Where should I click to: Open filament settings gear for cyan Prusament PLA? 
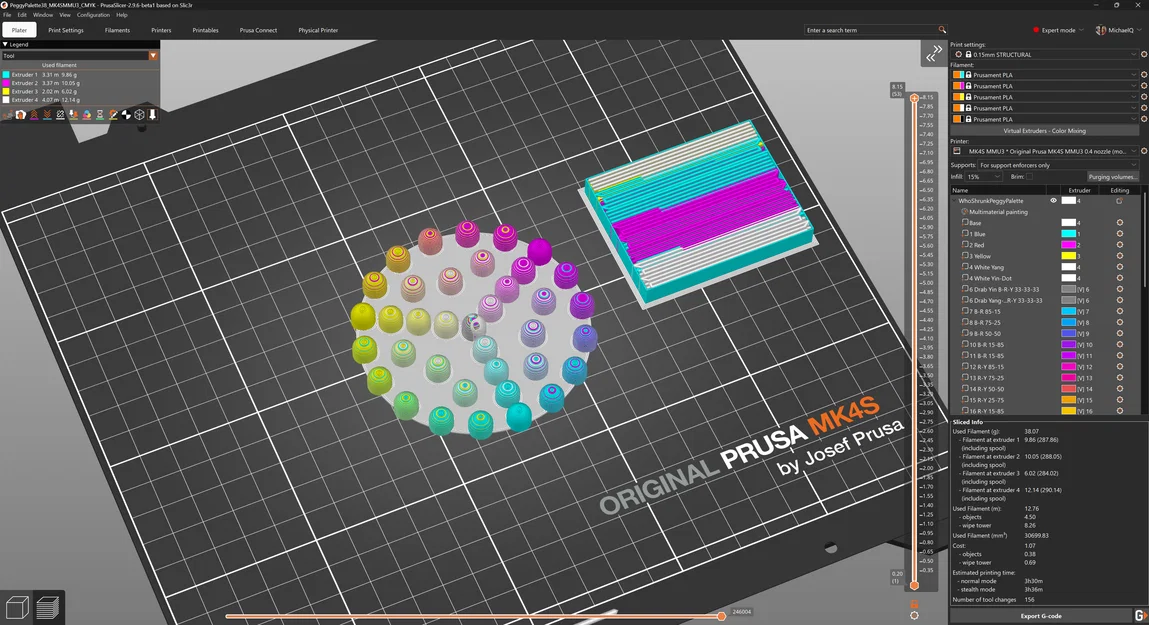1144,75
